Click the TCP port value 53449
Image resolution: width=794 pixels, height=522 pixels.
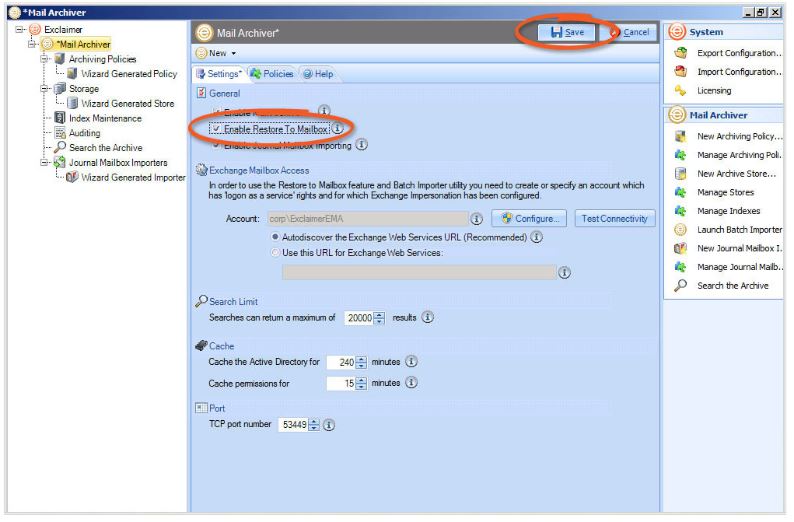294,424
